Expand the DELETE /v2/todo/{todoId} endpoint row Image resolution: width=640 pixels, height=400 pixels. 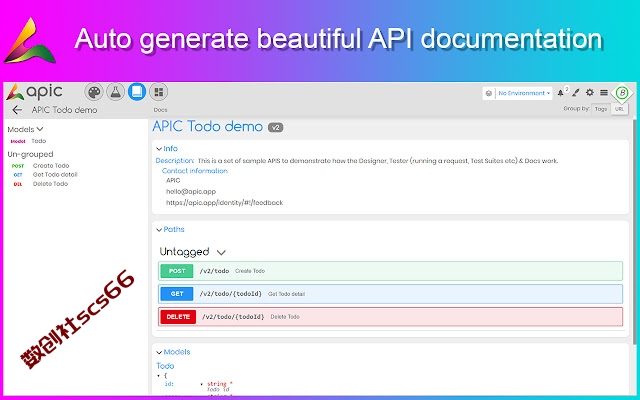(391, 317)
